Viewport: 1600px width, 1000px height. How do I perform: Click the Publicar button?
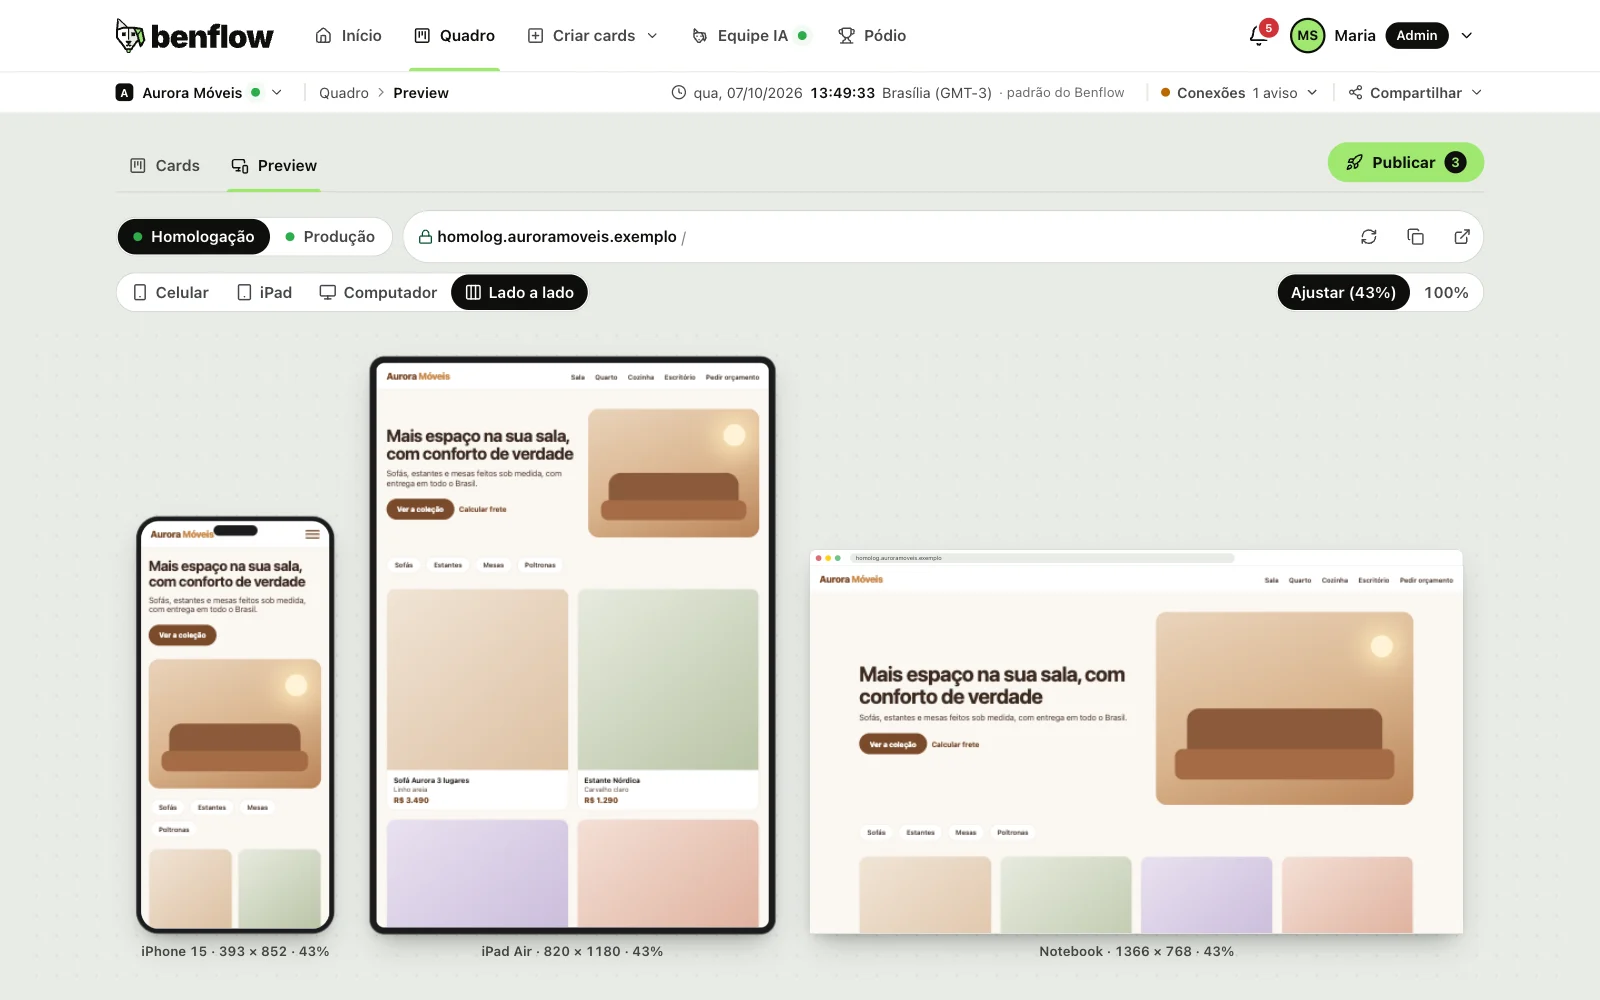1405,163
